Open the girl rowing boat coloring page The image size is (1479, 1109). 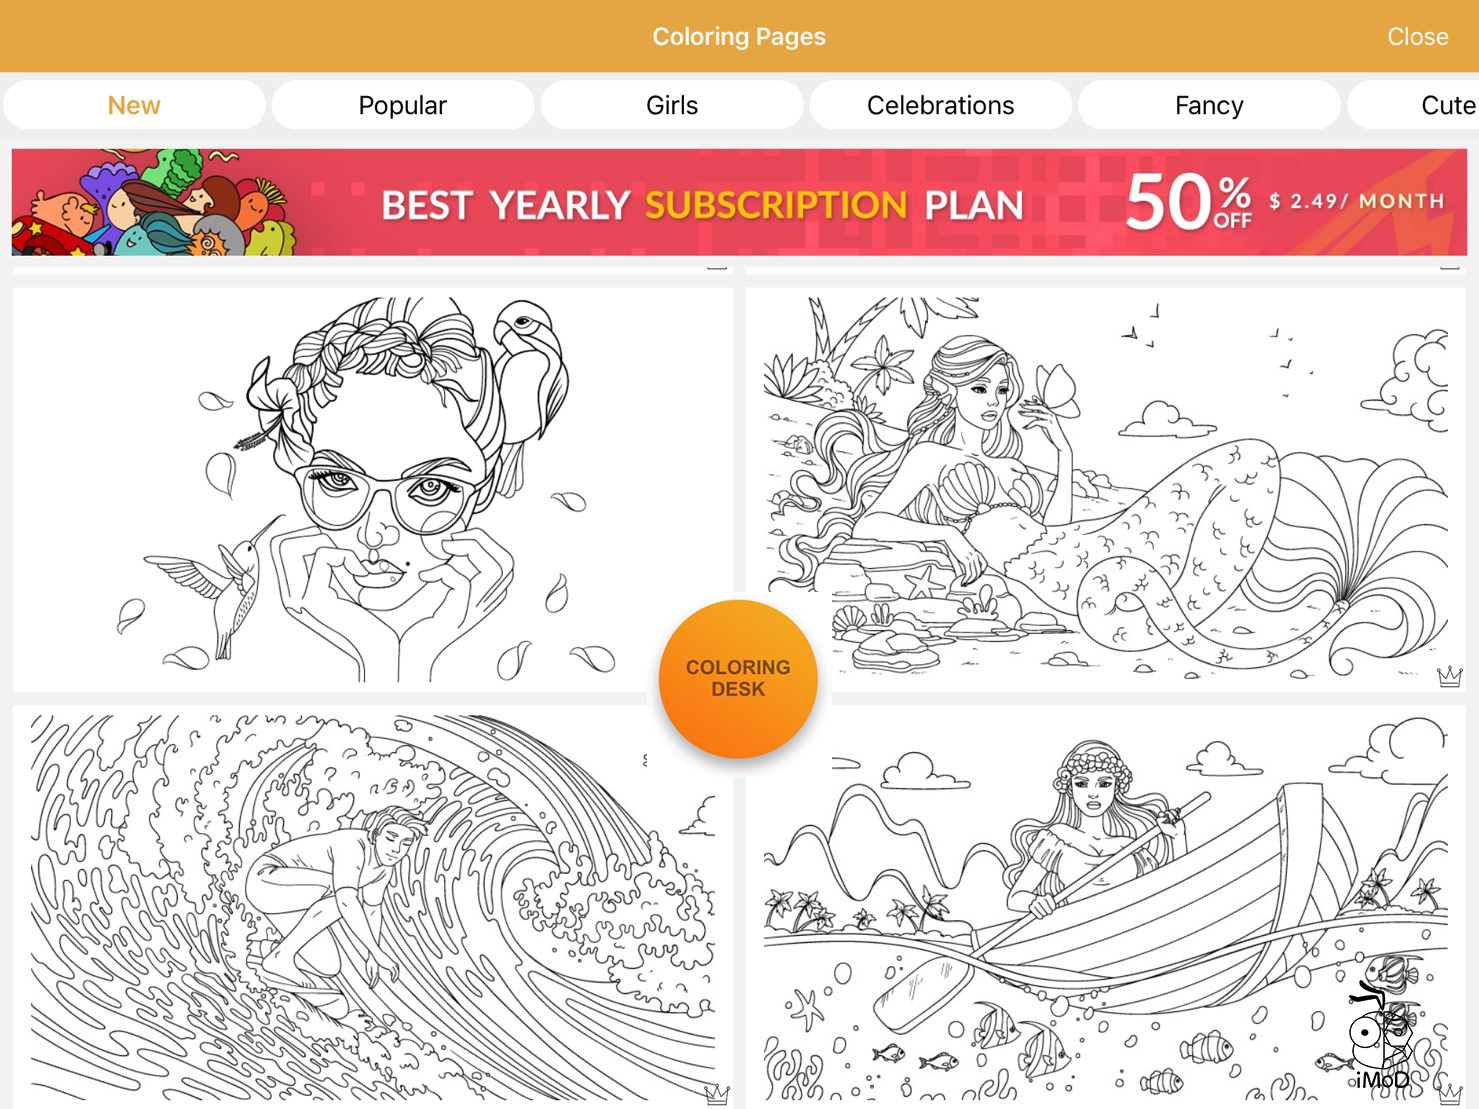pyautogui.click(x=1105, y=906)
